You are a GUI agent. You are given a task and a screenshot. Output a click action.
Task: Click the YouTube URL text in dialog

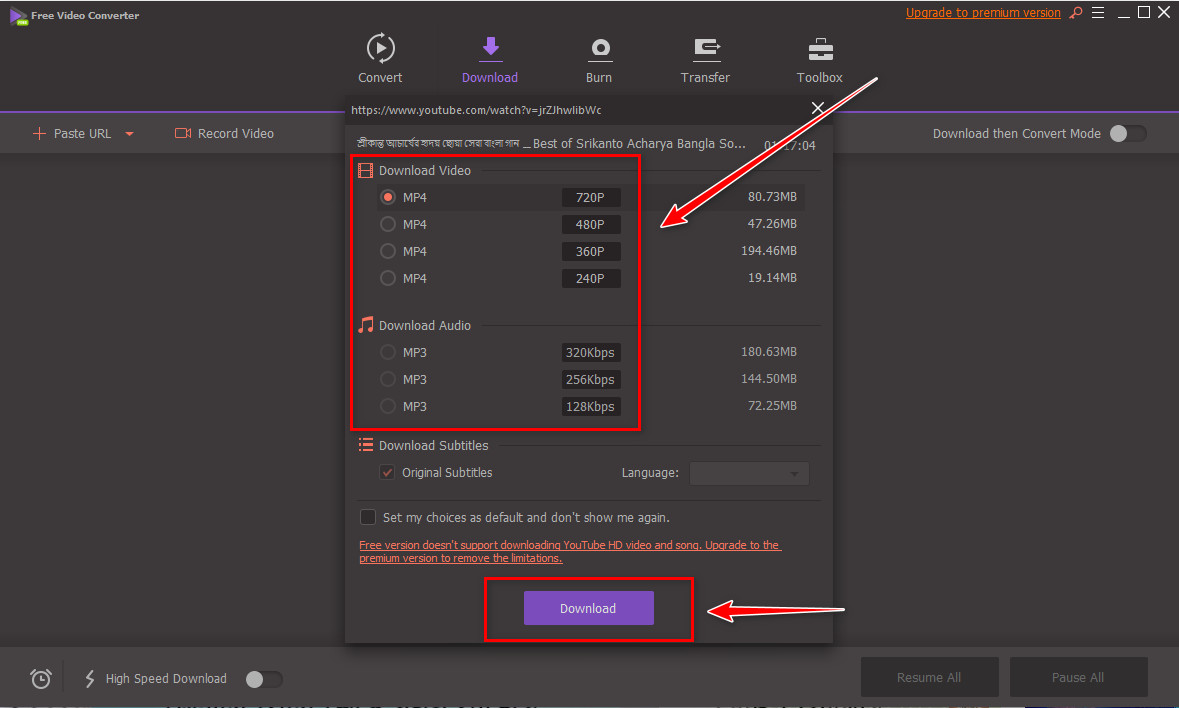pos(476,110)
